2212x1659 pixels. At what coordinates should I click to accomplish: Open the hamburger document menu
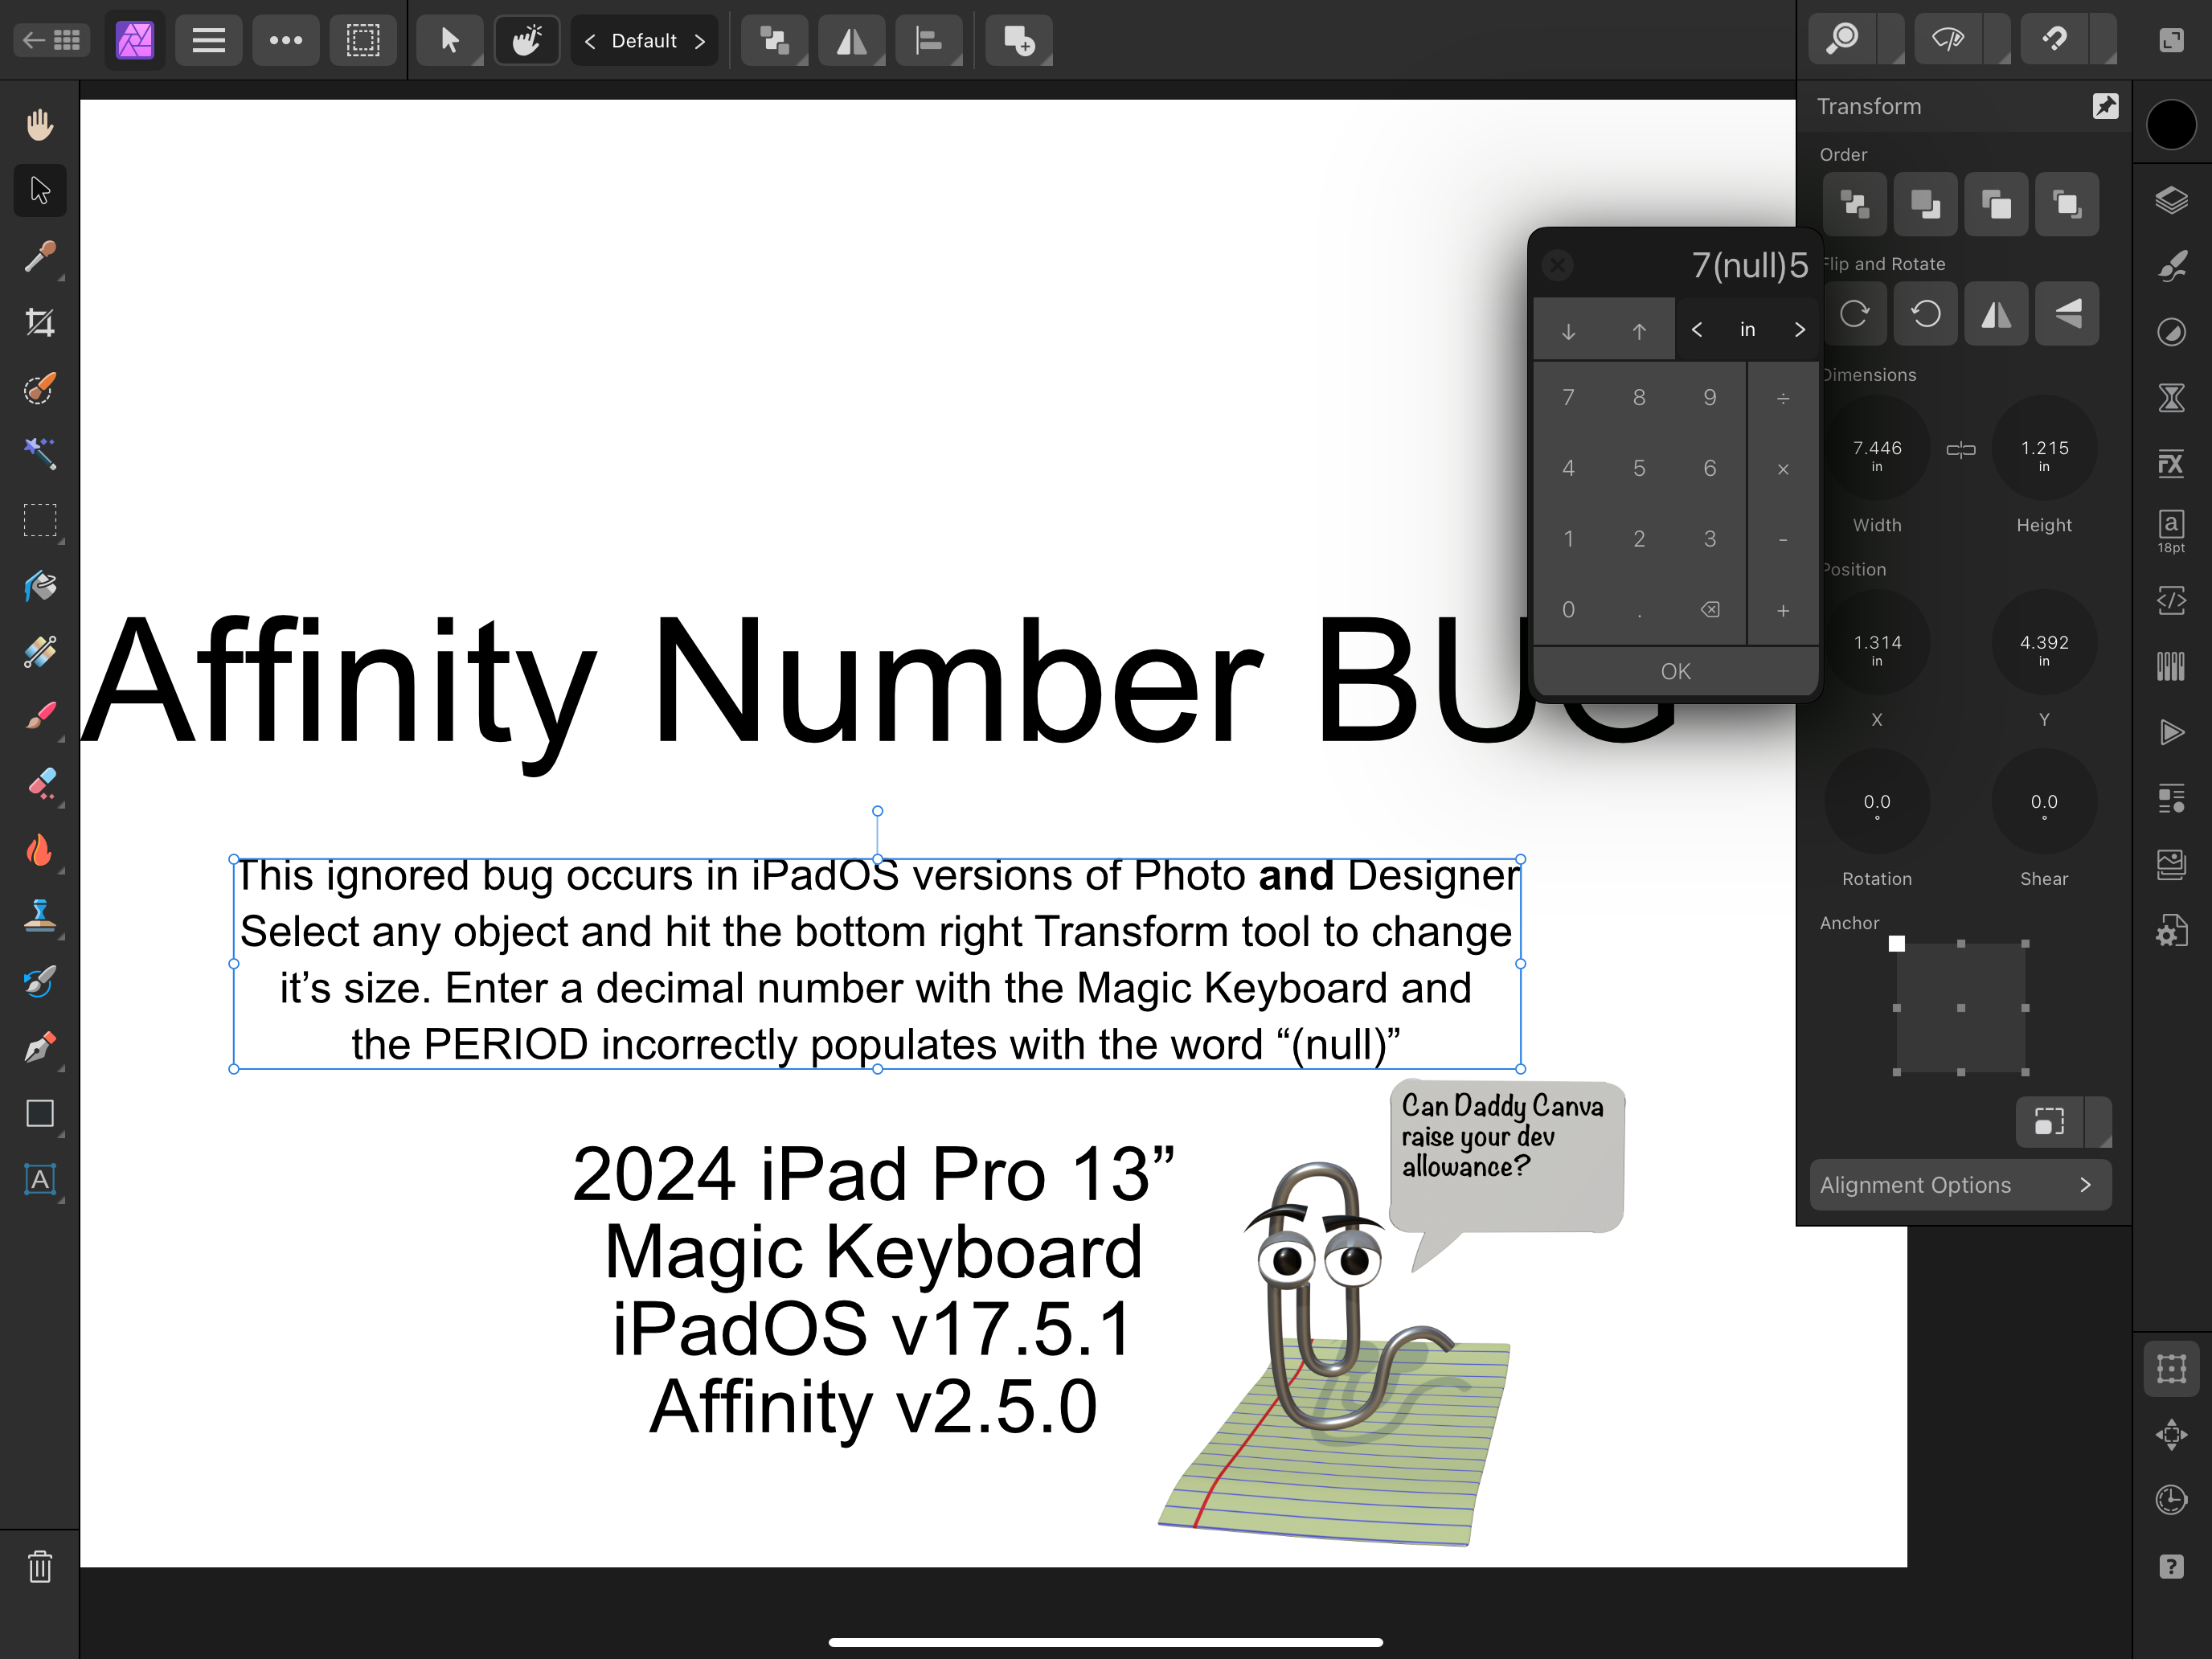coord(208,41)
